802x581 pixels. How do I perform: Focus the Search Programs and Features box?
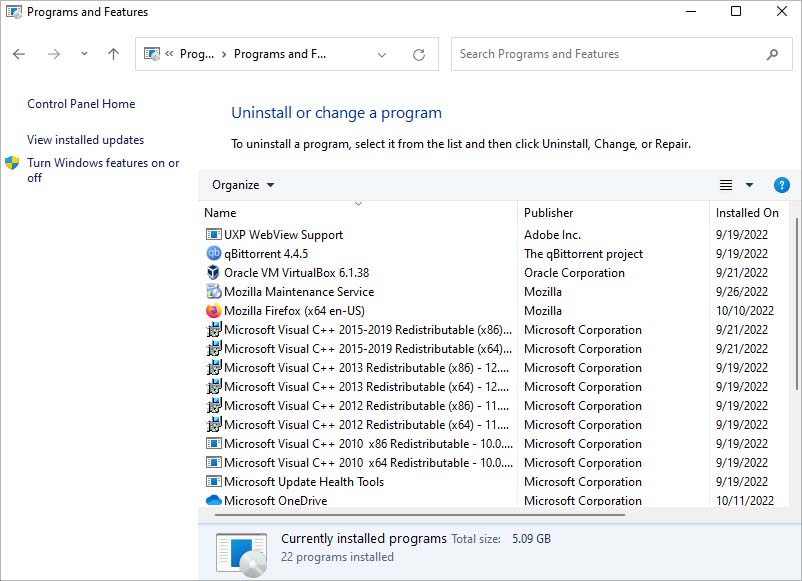(621, 54)
